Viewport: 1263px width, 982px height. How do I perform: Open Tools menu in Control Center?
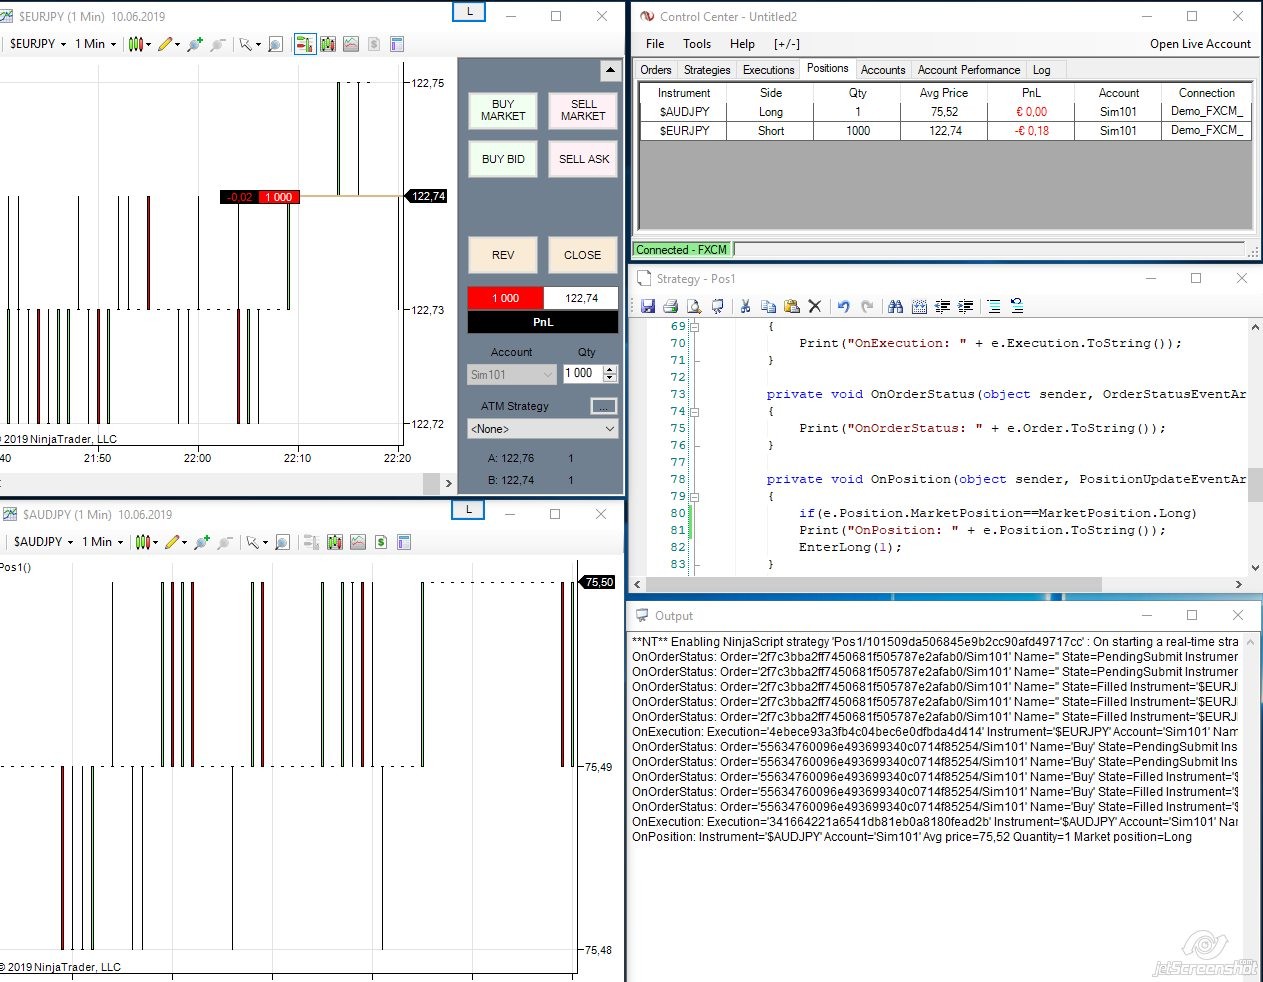tap(697, 44)
